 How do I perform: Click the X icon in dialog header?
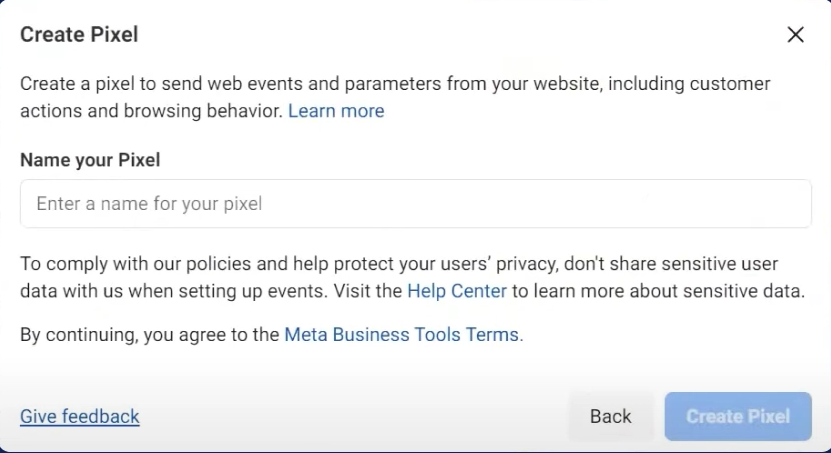795,35
